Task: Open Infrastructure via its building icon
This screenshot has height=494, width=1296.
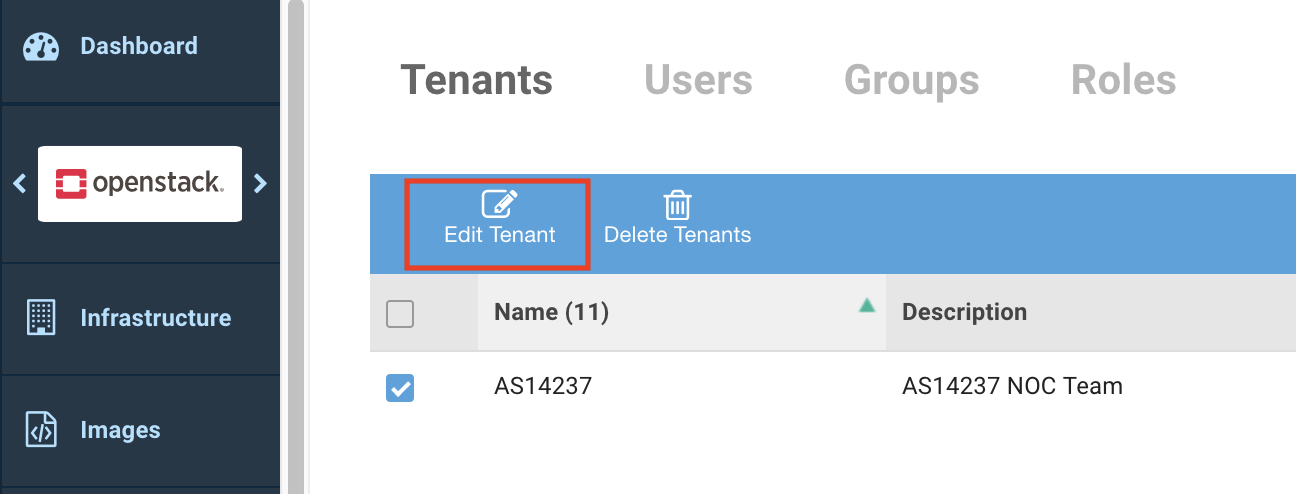Action: click(x=41, y=318)
